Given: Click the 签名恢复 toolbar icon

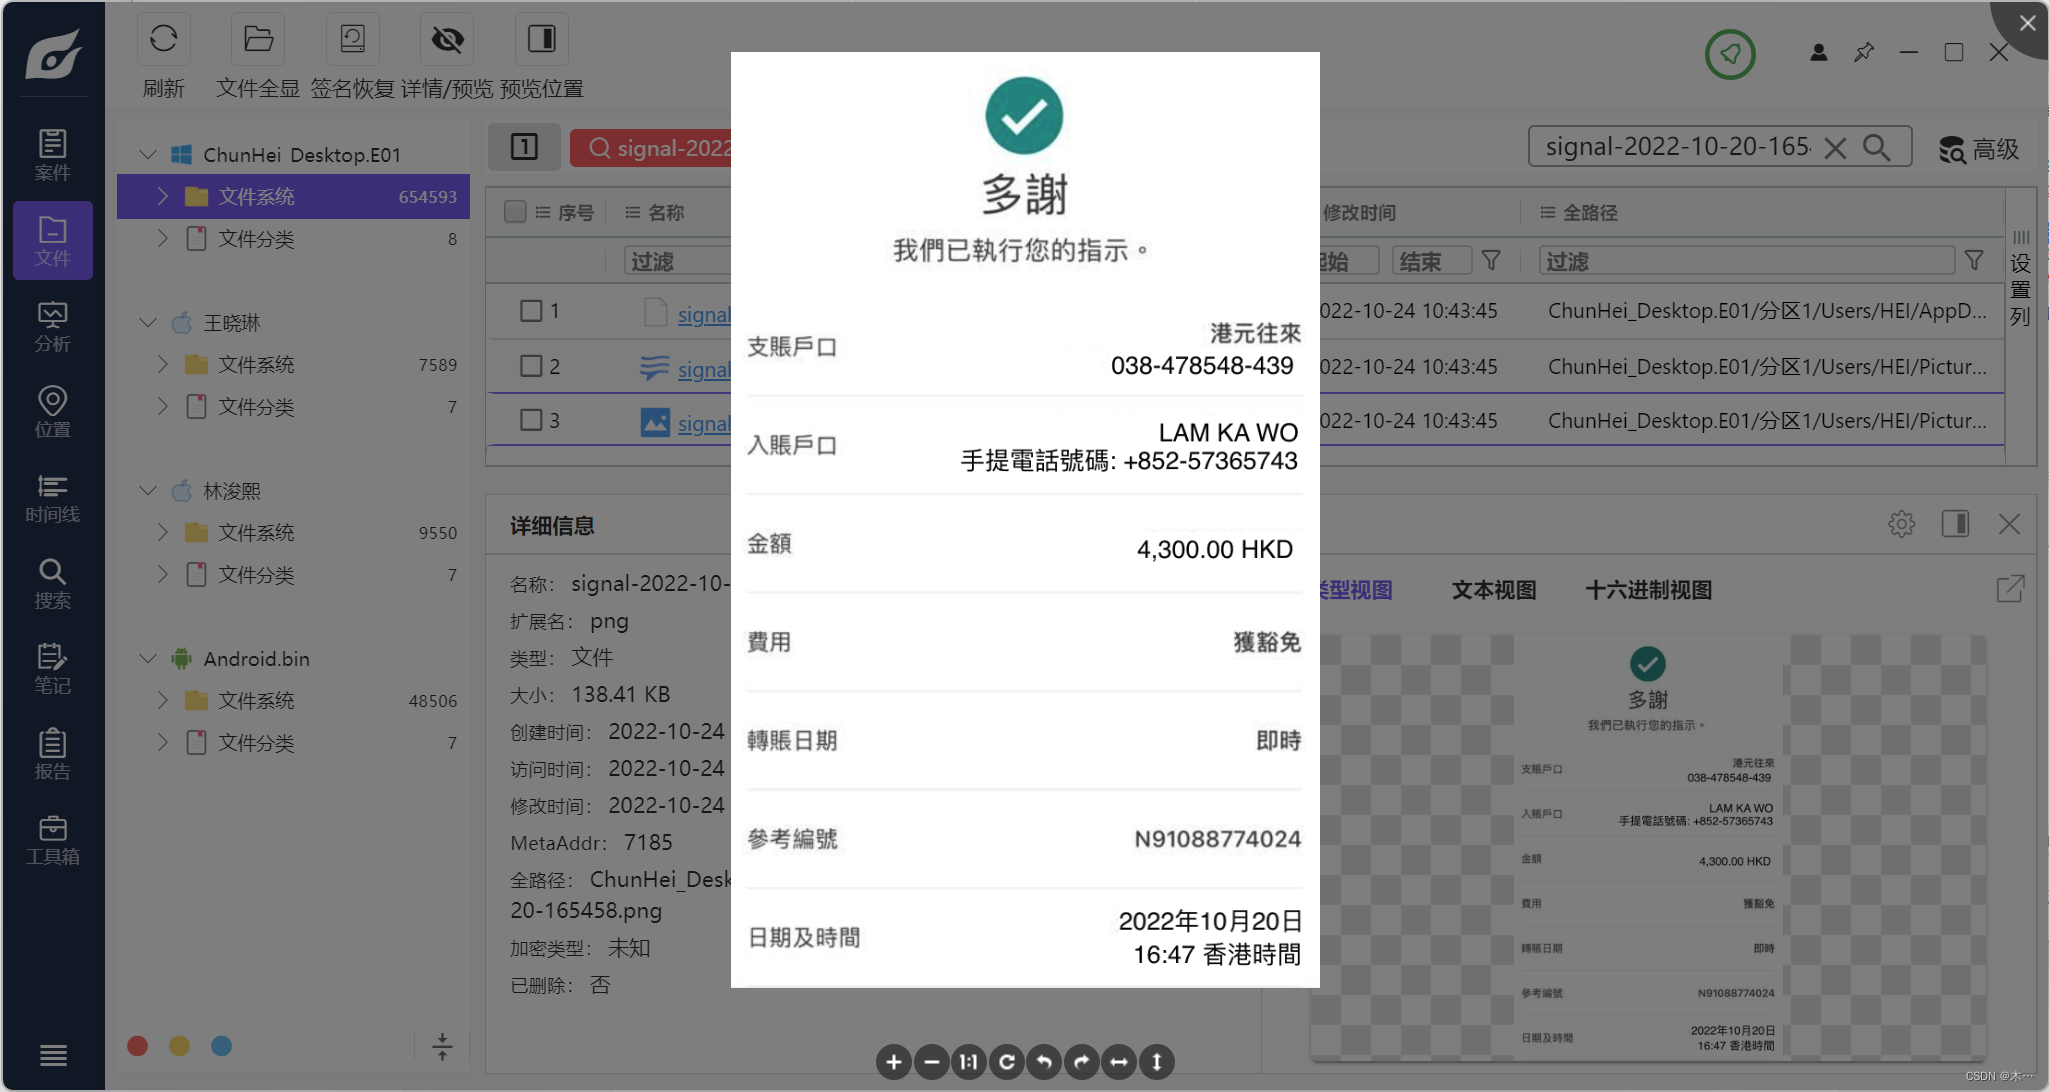Looking at the screenshot, I should pyautogui.click(x=352, y=40).
